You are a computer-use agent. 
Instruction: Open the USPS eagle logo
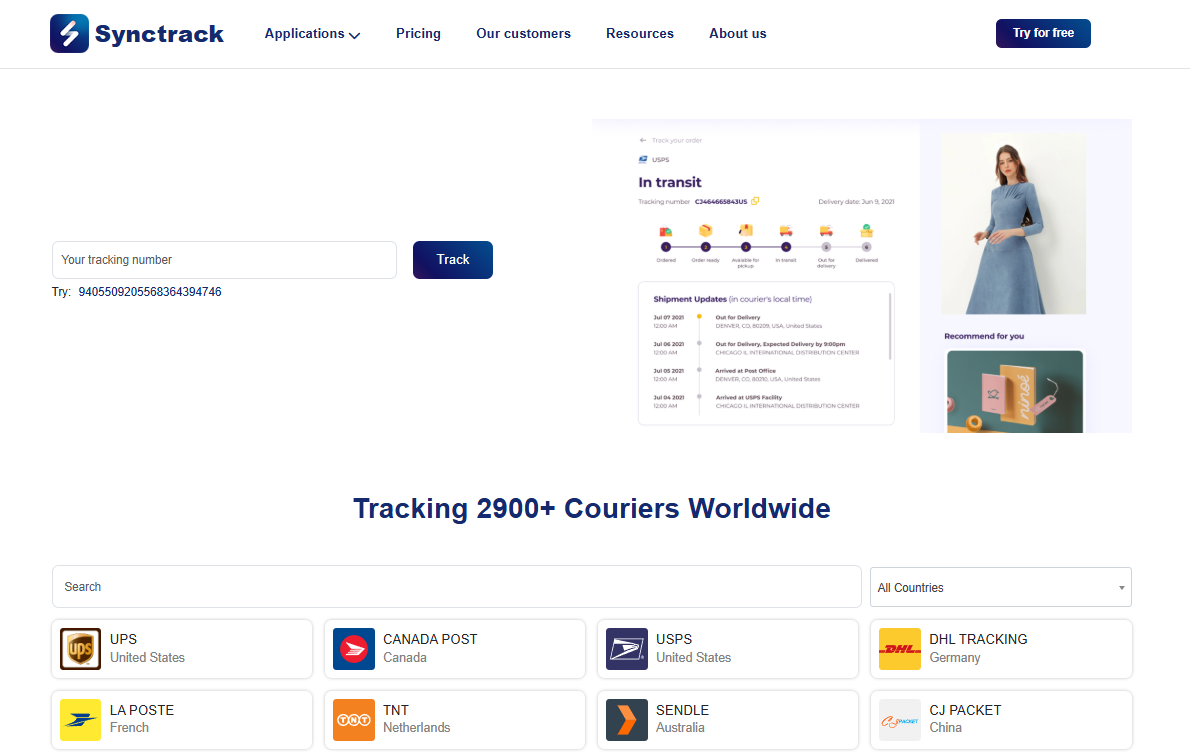click(627, 649)
